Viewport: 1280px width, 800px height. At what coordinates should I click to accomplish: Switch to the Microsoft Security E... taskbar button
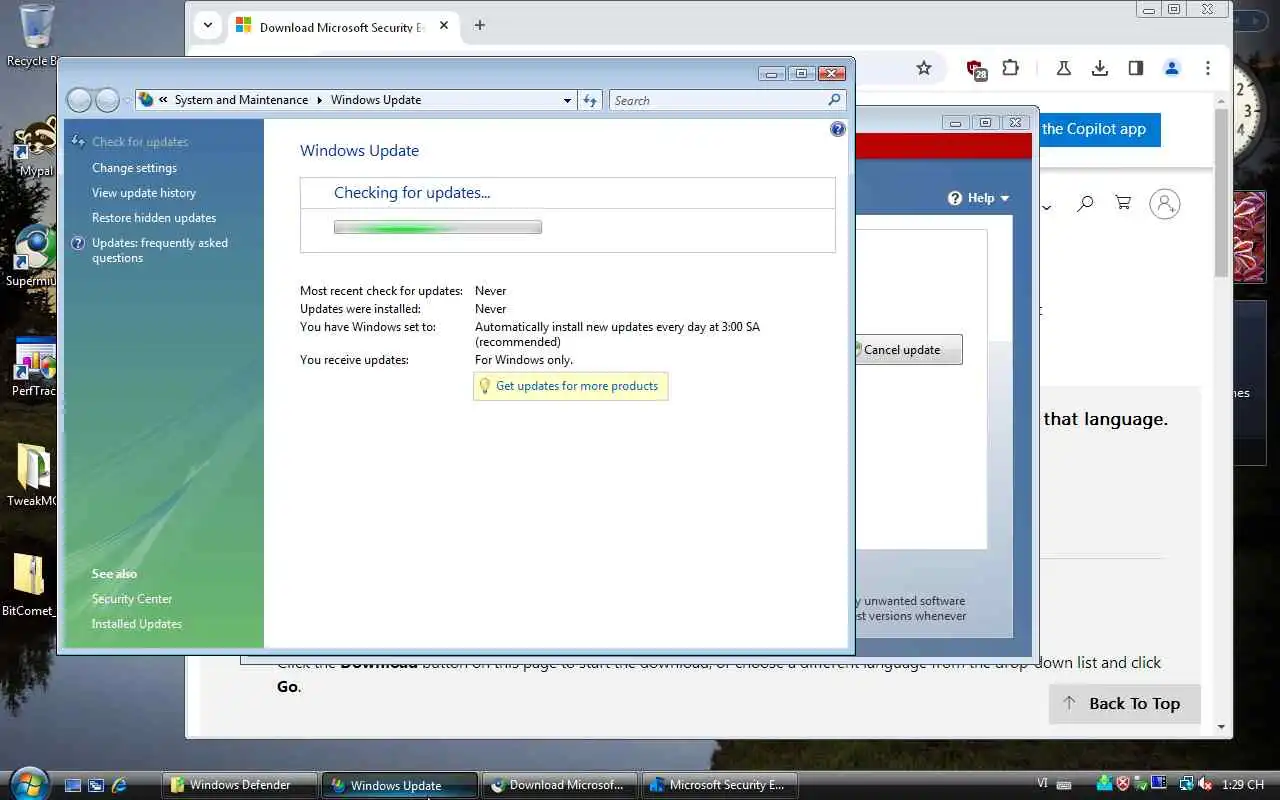point(719,785)
